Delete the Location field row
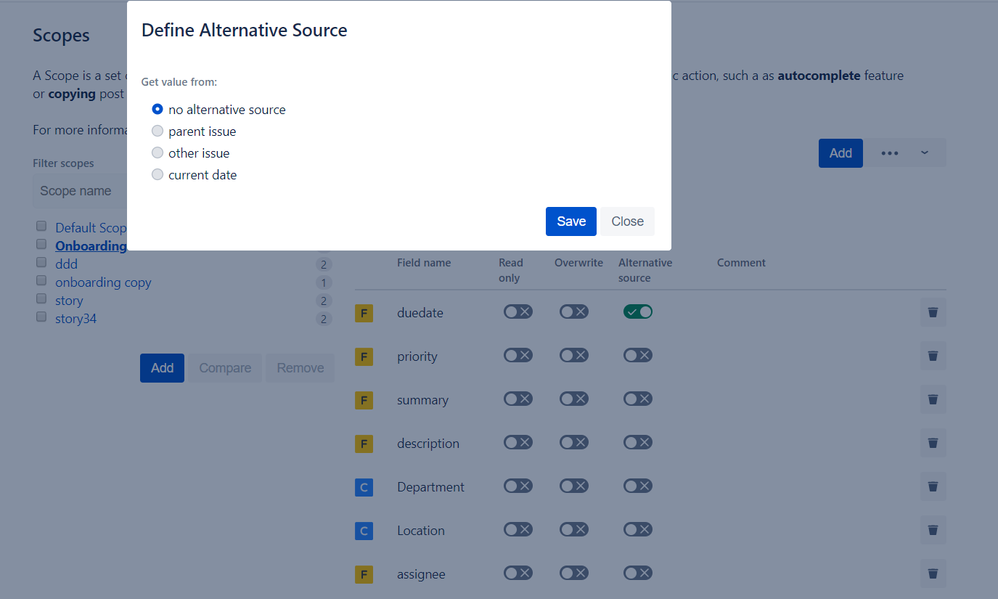This screenshot has height=599, width=998. pos(932,530)
